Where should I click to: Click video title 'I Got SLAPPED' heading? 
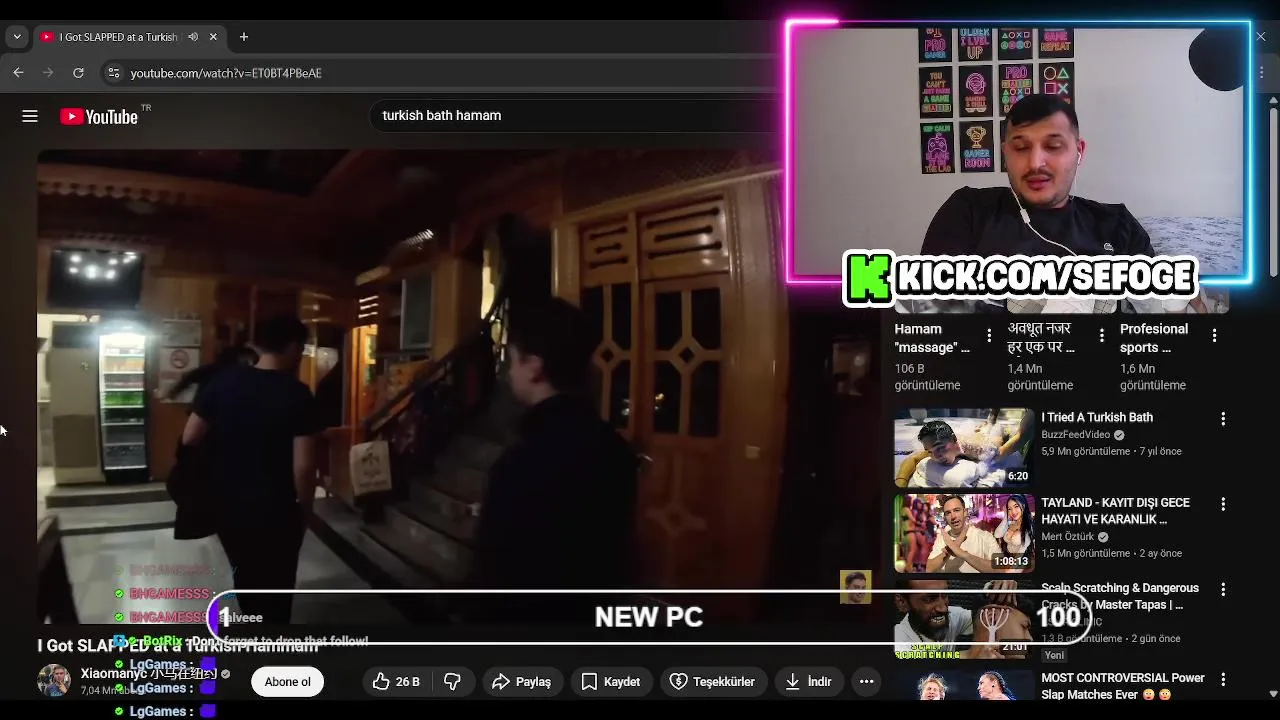178,646
